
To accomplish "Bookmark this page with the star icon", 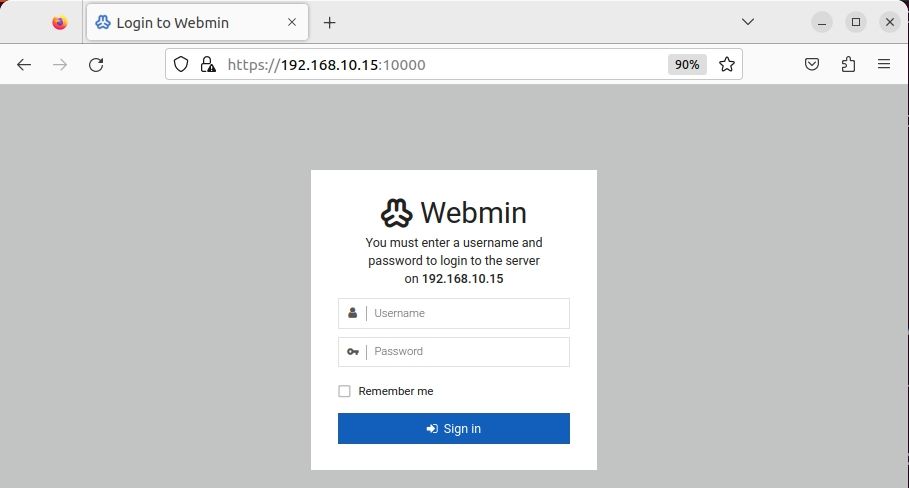I will pos(727,64).
